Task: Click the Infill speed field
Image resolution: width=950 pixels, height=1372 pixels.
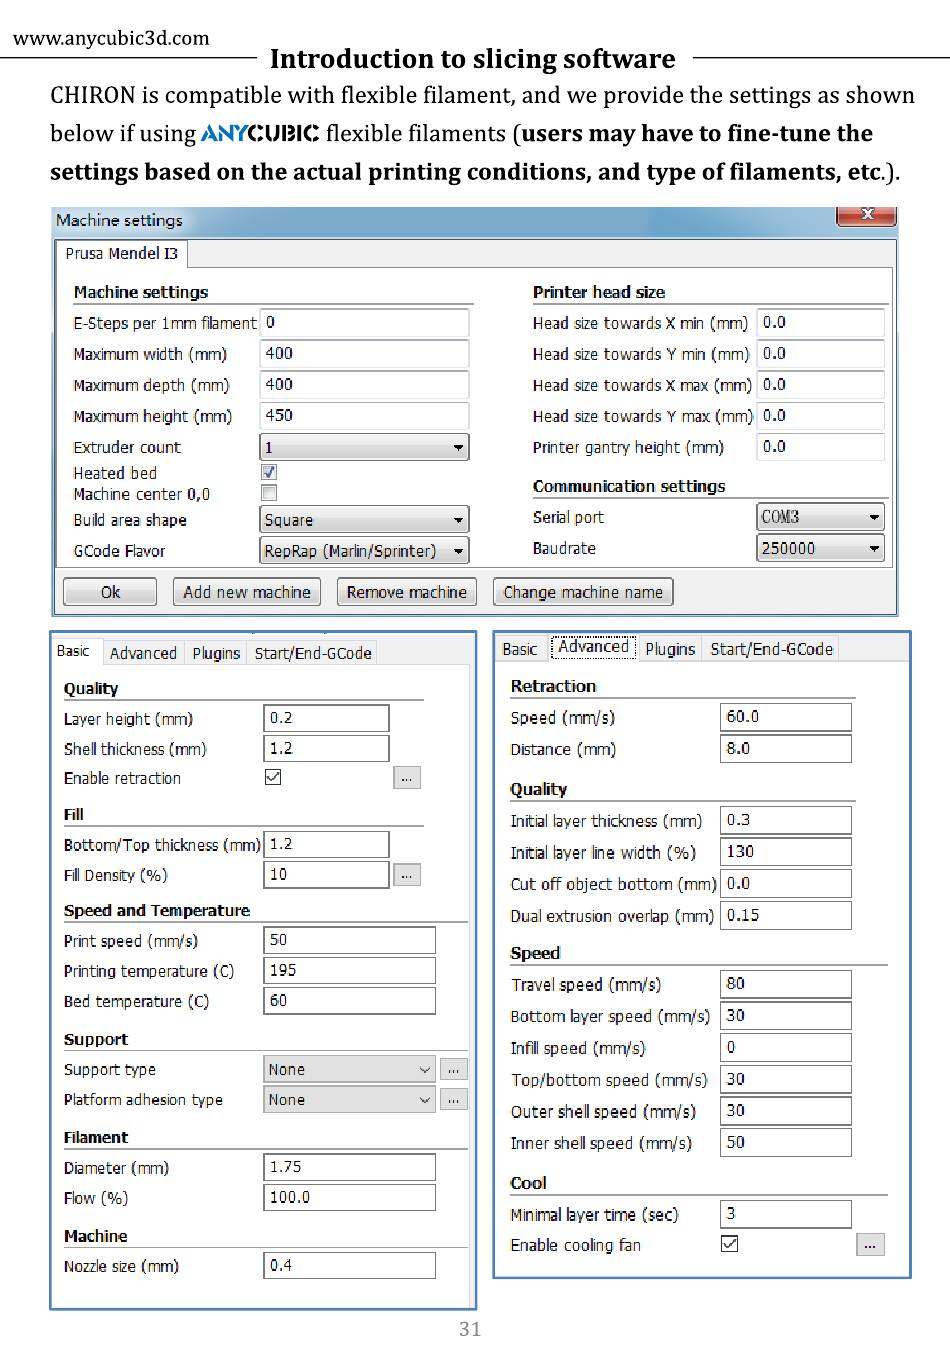Action: point(786,1048)
